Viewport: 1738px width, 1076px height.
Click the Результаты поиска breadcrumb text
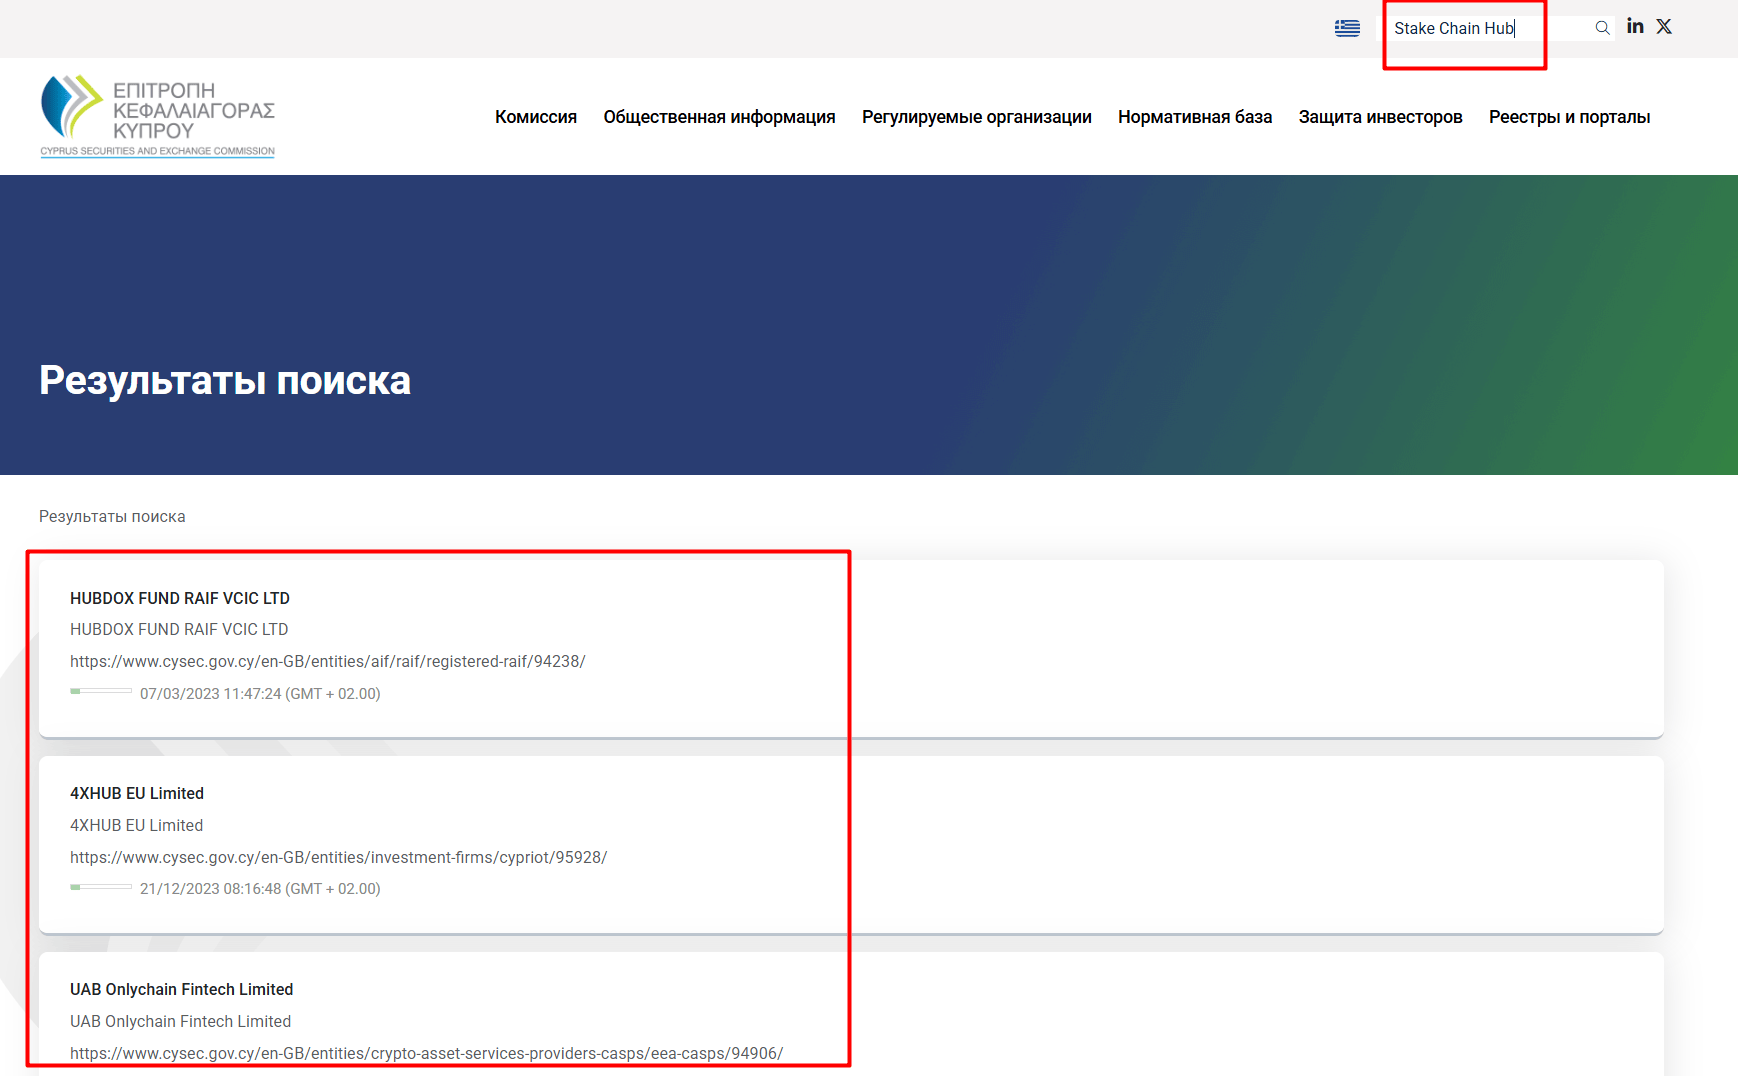(112, 516)
